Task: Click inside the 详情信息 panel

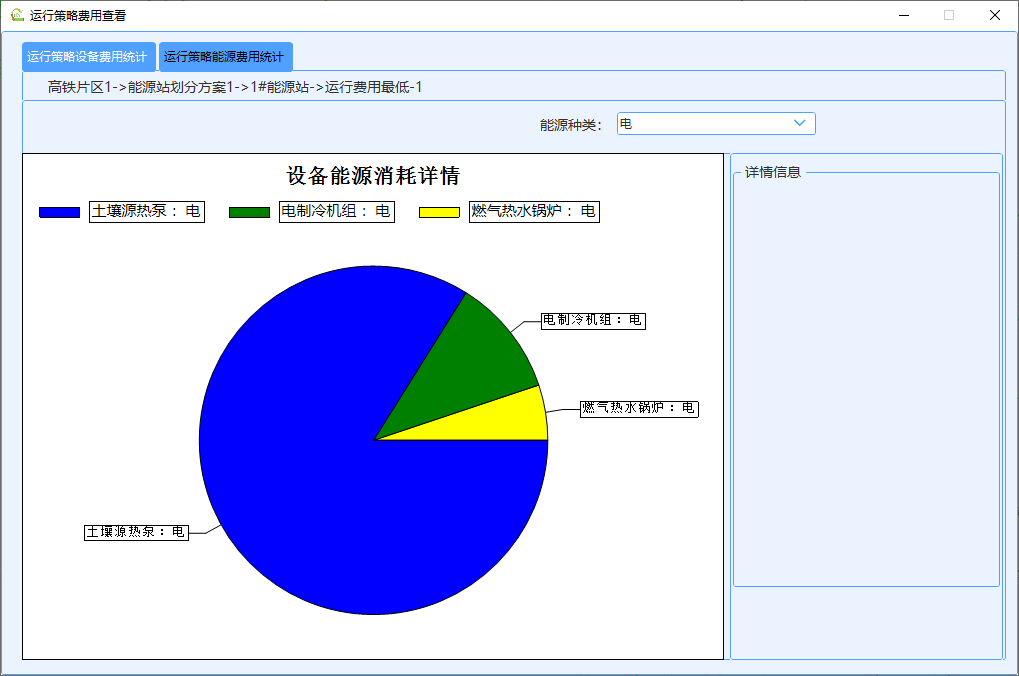Action: (x=865, y=380)
